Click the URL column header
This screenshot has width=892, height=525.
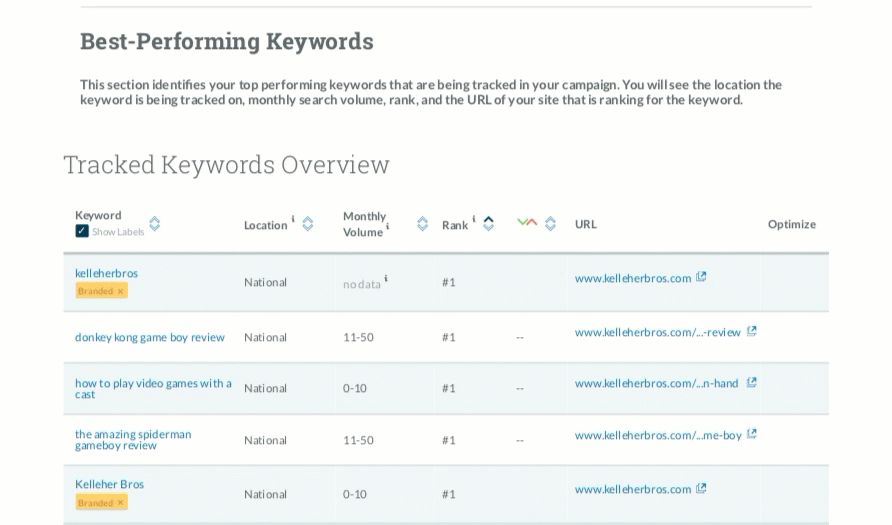(585, 224)
